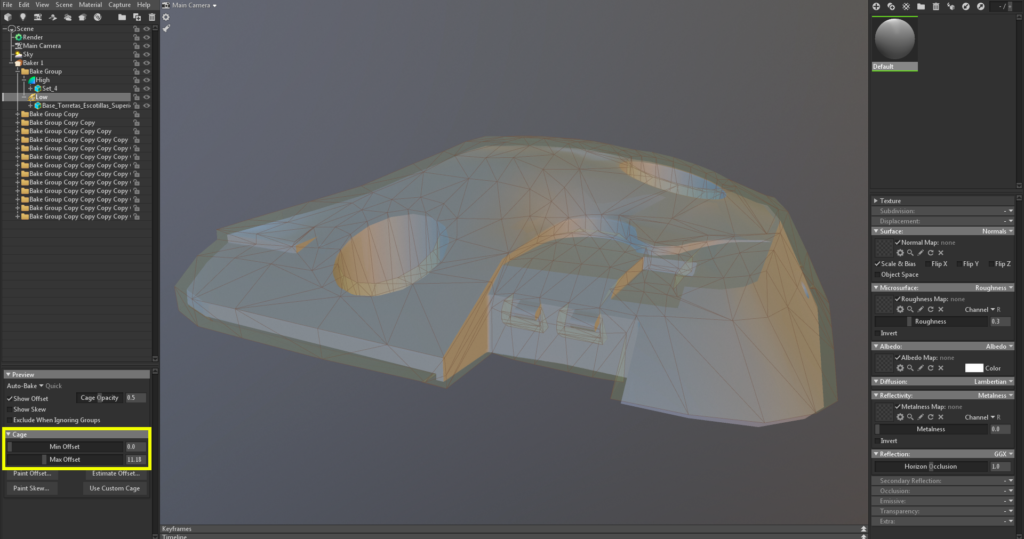Viewport: 1024px width, 539px height.
Task: Select the Render item in scene tree
Action: pyautogui.click(x=33, y=37)
